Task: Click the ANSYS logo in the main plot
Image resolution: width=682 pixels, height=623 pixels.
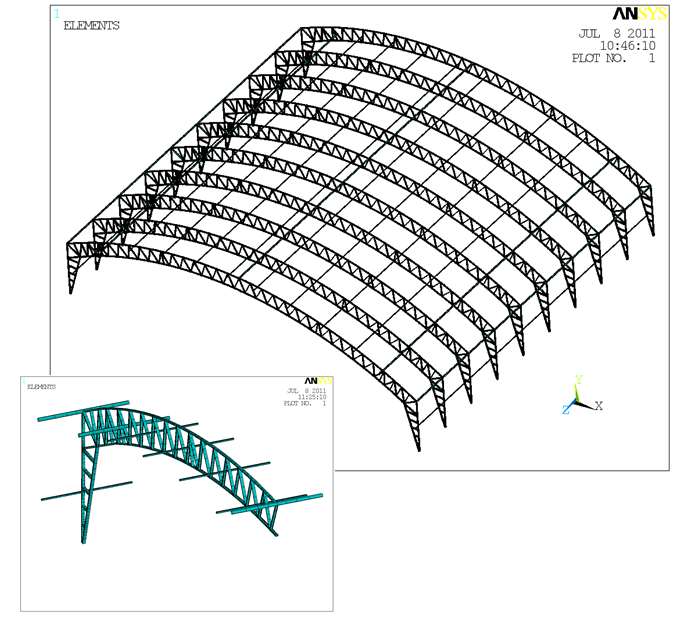Action: tap(638, 15)
